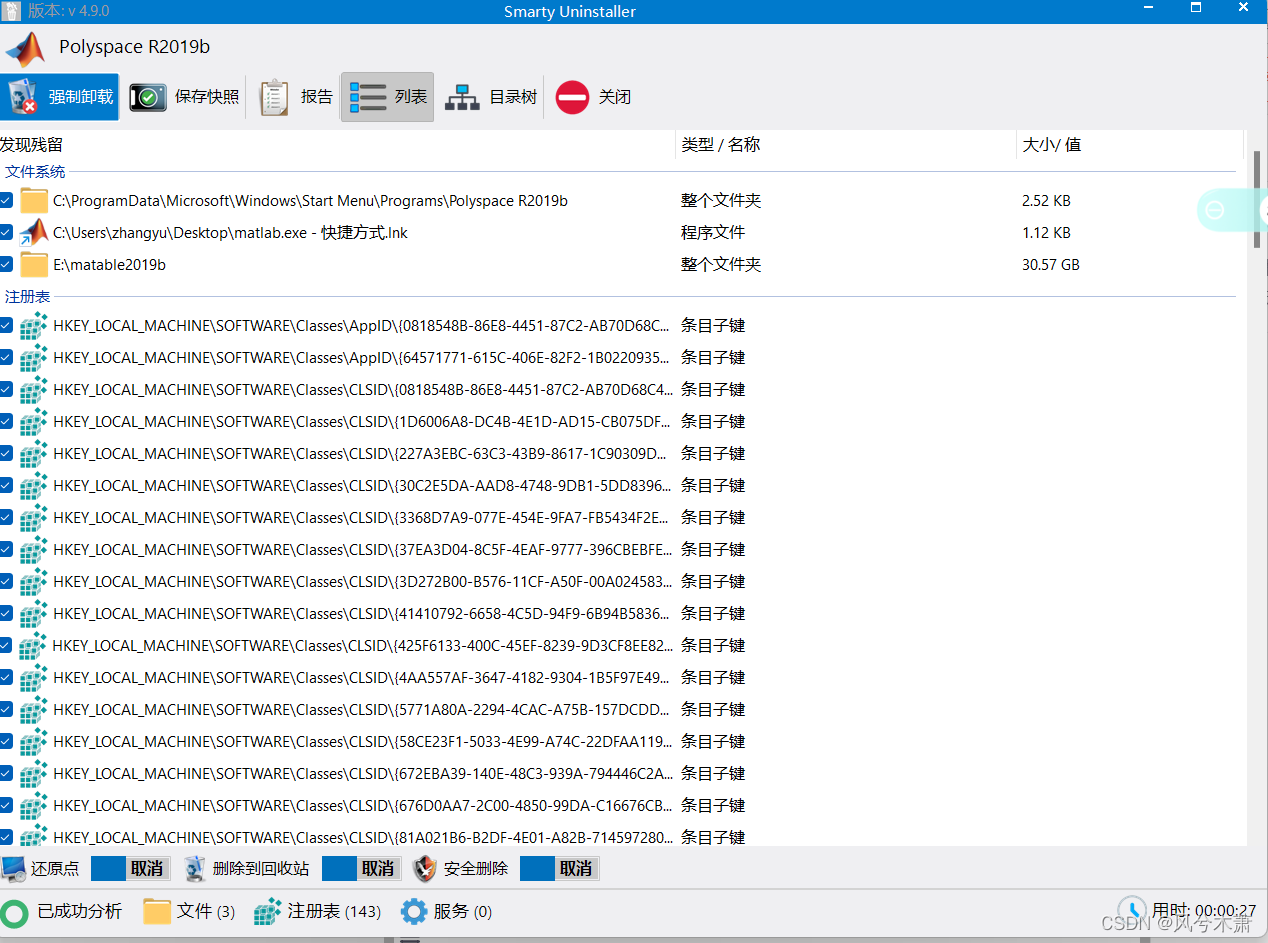Click the vertical scrollbar thumb on the right
The image size is (1268, 943).
tap(1257, 200)
